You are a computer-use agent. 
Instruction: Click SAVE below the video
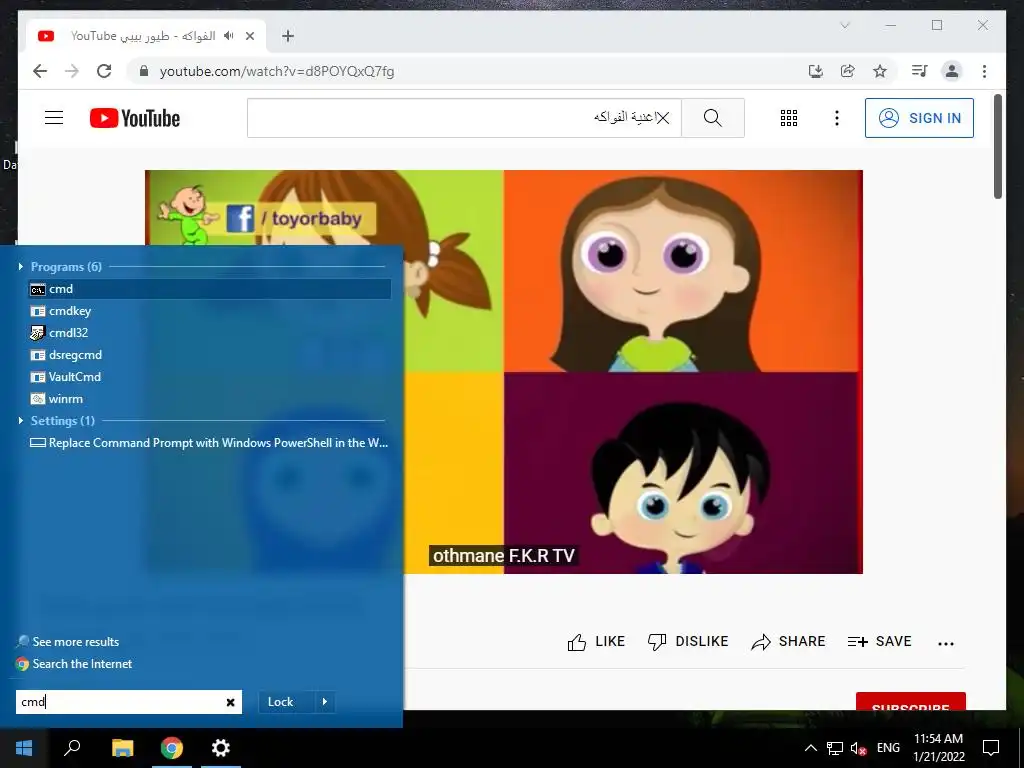click(880, 642)
